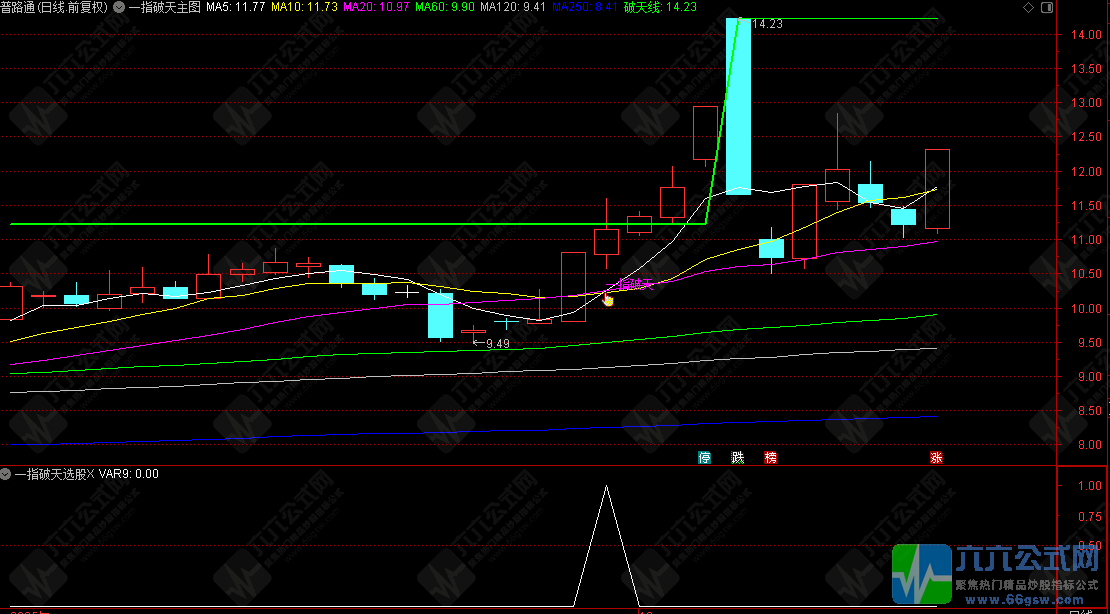Select the 普路通(日线.前复权) stock title
The width and height of the screenshot is (1110, 614).
pyautogui.click(x=55, y=7)
